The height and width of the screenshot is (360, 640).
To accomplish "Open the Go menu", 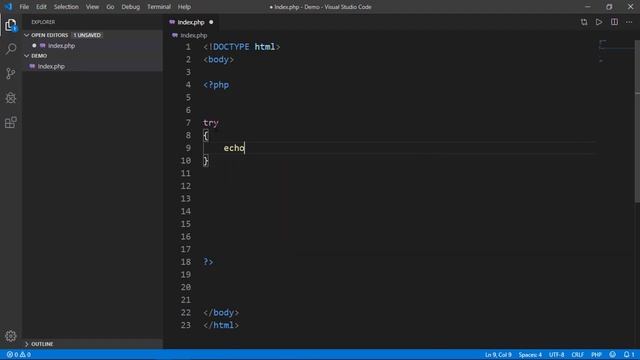I will [110, 7].
